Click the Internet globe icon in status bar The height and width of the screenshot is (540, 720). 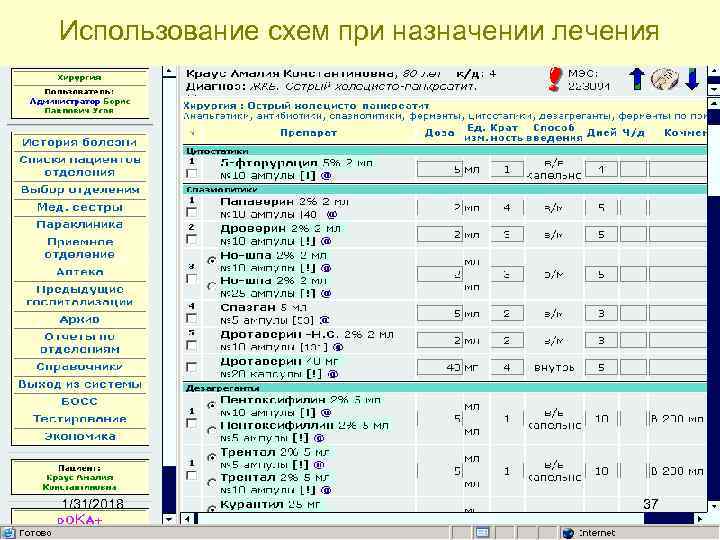click(568, 533)
